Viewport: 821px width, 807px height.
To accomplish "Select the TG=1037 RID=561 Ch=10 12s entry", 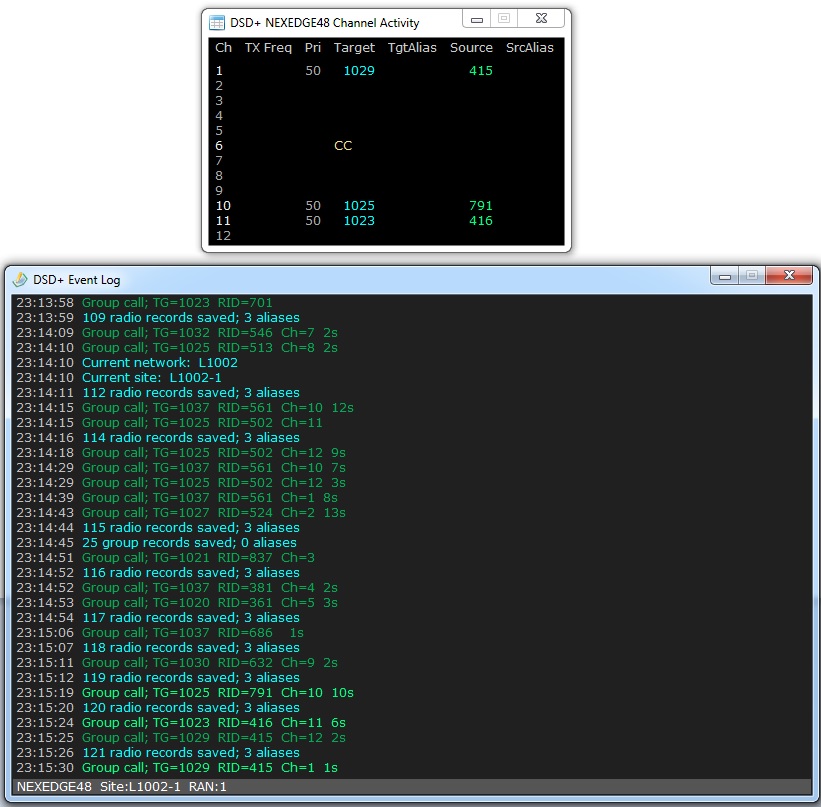I will pos(185,408).
